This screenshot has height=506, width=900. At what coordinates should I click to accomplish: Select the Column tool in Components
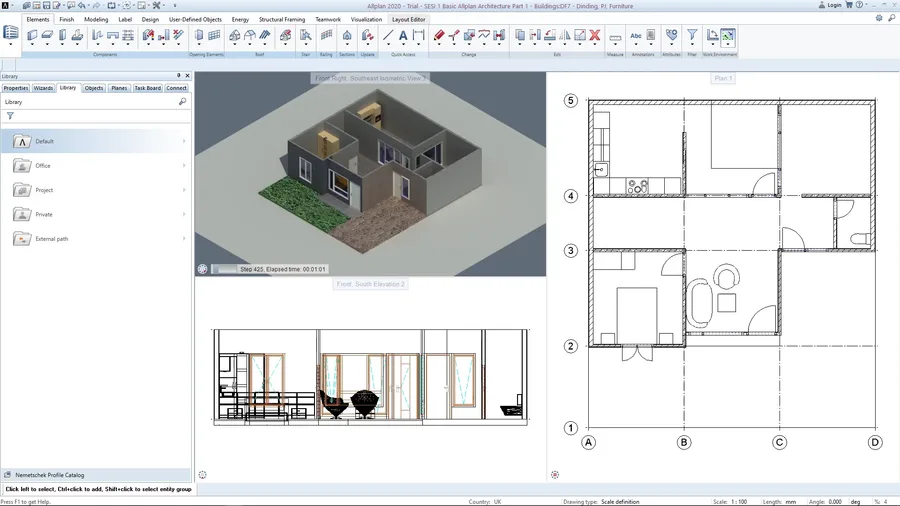(x=62, y=36)
